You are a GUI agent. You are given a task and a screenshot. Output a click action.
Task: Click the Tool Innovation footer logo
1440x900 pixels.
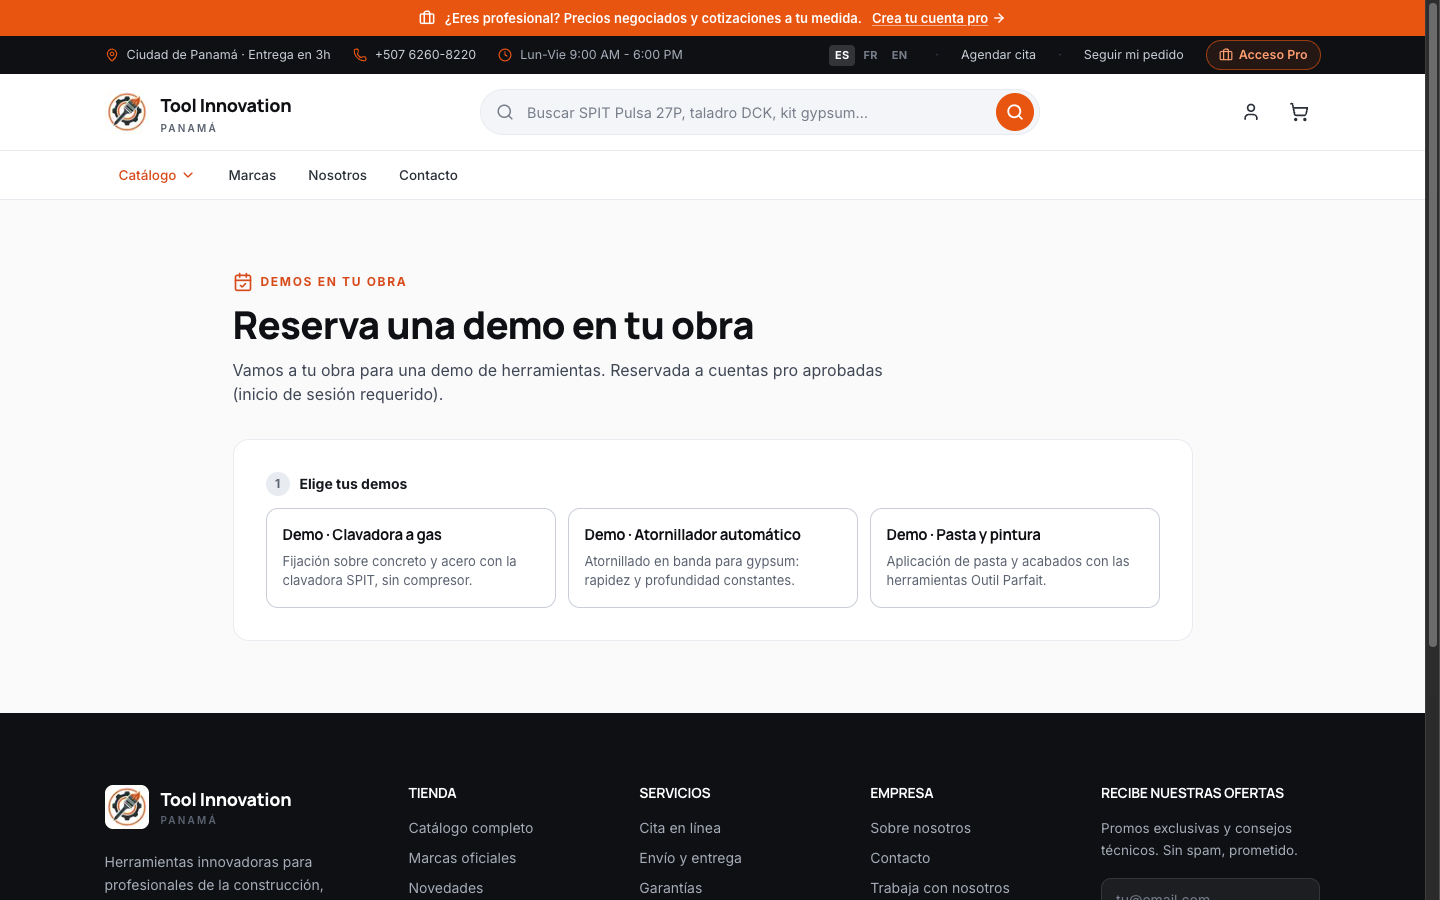tap(198, 807)
